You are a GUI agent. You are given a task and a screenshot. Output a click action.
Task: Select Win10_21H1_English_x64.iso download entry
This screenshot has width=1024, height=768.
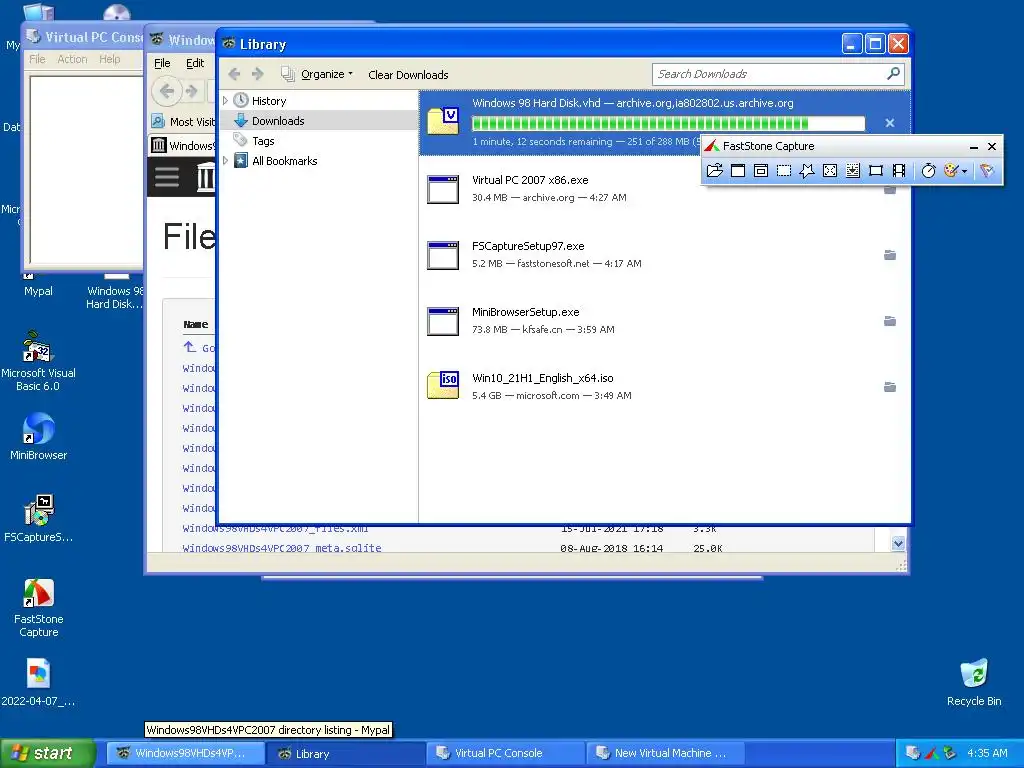pyautogui.click(x=664, y=387)
